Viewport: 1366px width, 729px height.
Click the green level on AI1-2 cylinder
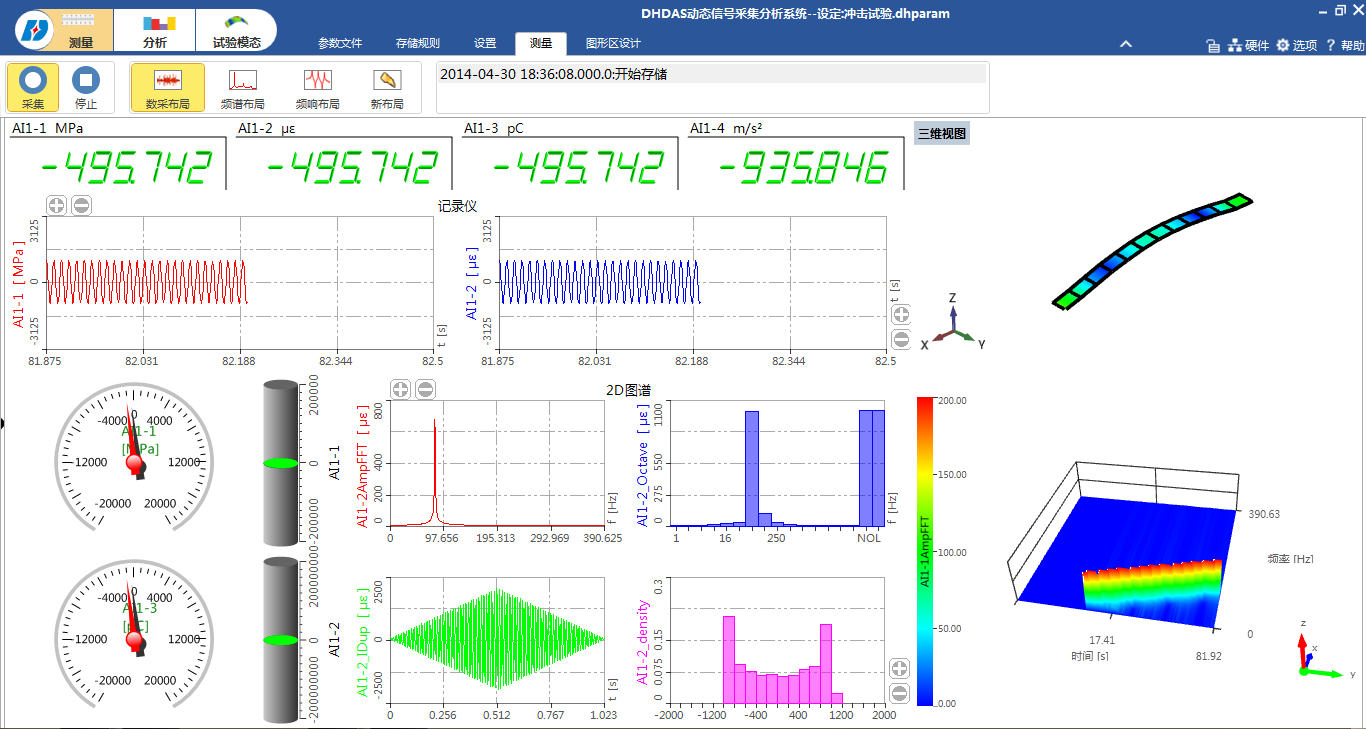click(x=282, y=640)
